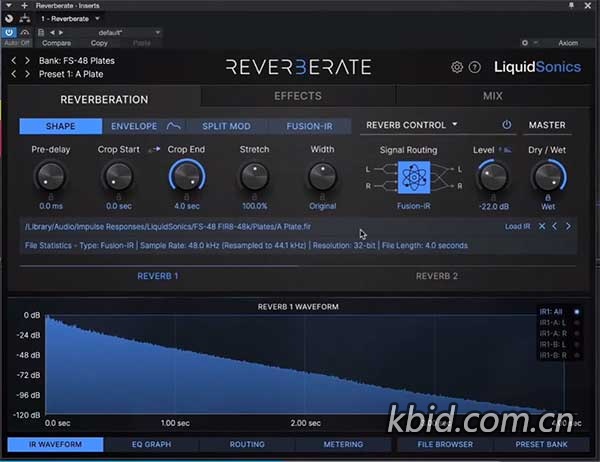Select the Split Mod sub-tab
The height and width of the screenshot is (462, 600).
[x=227, y=126]
